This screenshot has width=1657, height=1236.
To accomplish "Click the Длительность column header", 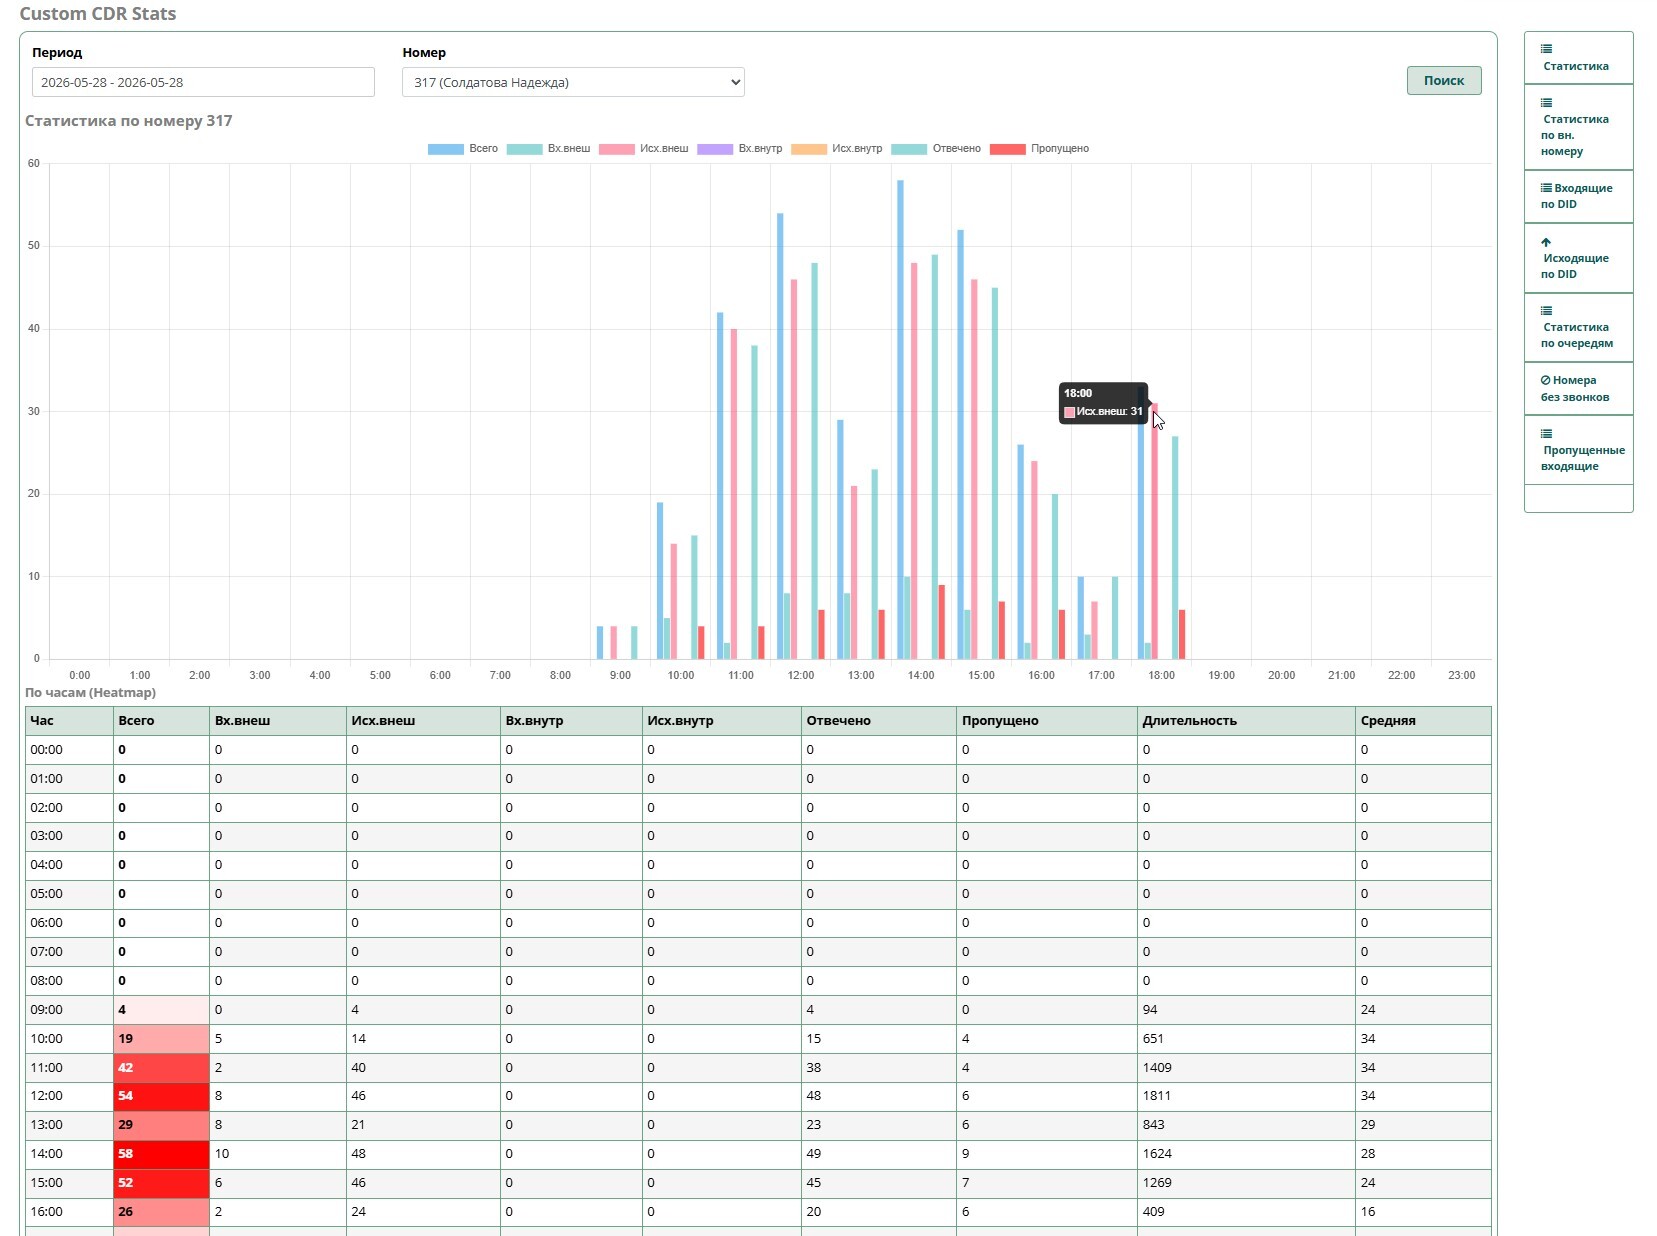I will (1246, 721).
